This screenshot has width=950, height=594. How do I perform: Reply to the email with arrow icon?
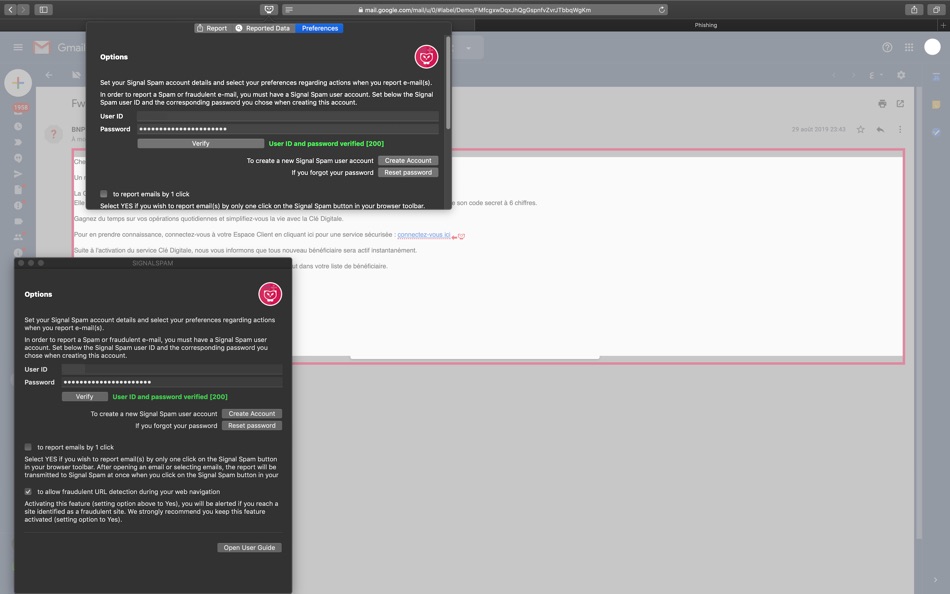pos(880,129)
